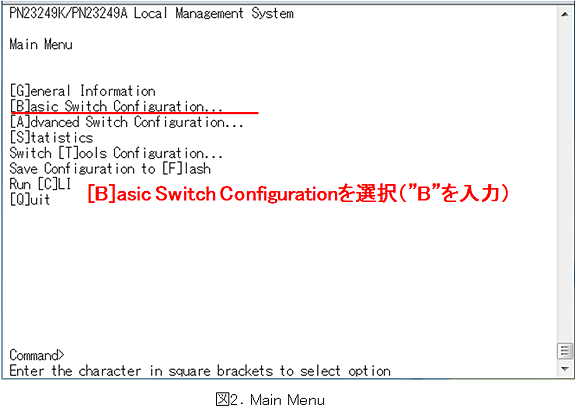Select Switch [T]ools Configuration entry

click(x=116, y=153)
